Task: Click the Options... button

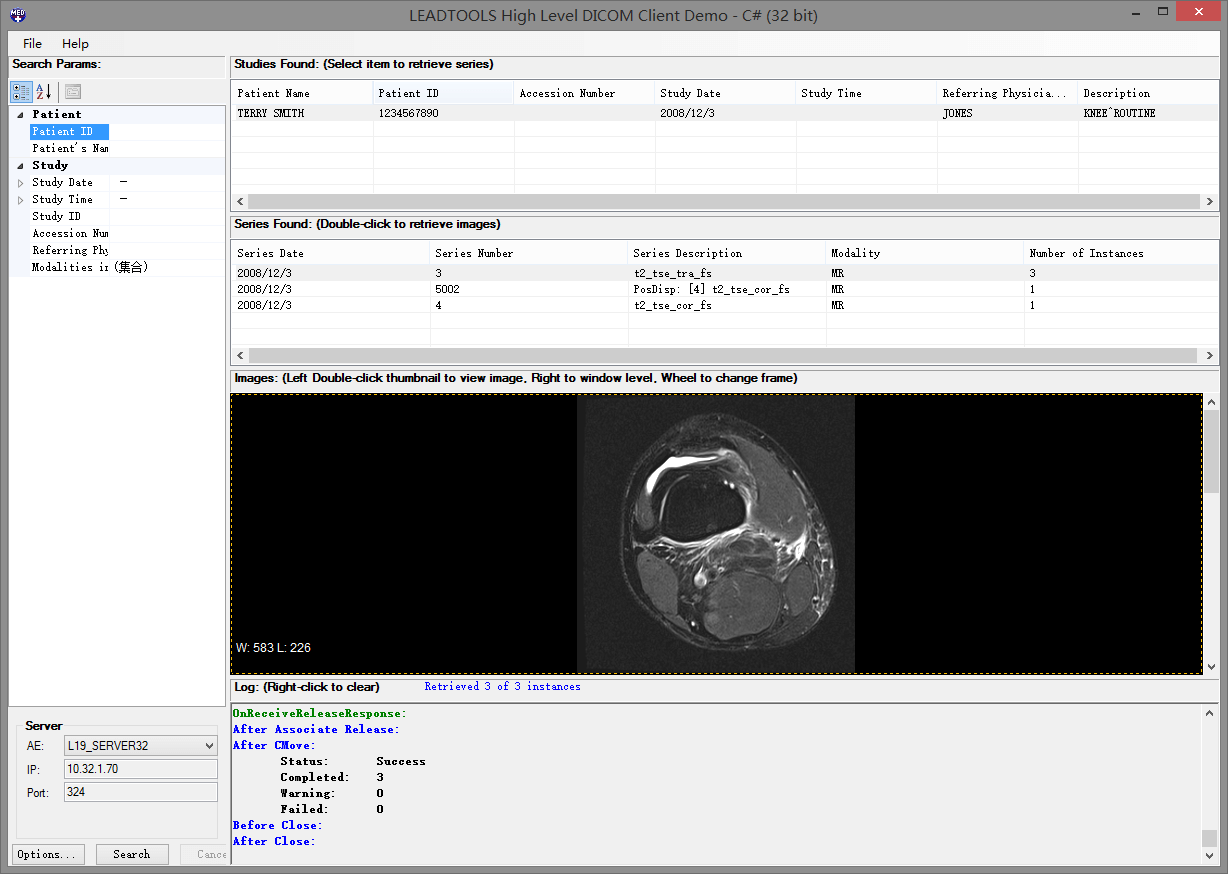Action: pyautogui.click(x=47, y=854)
